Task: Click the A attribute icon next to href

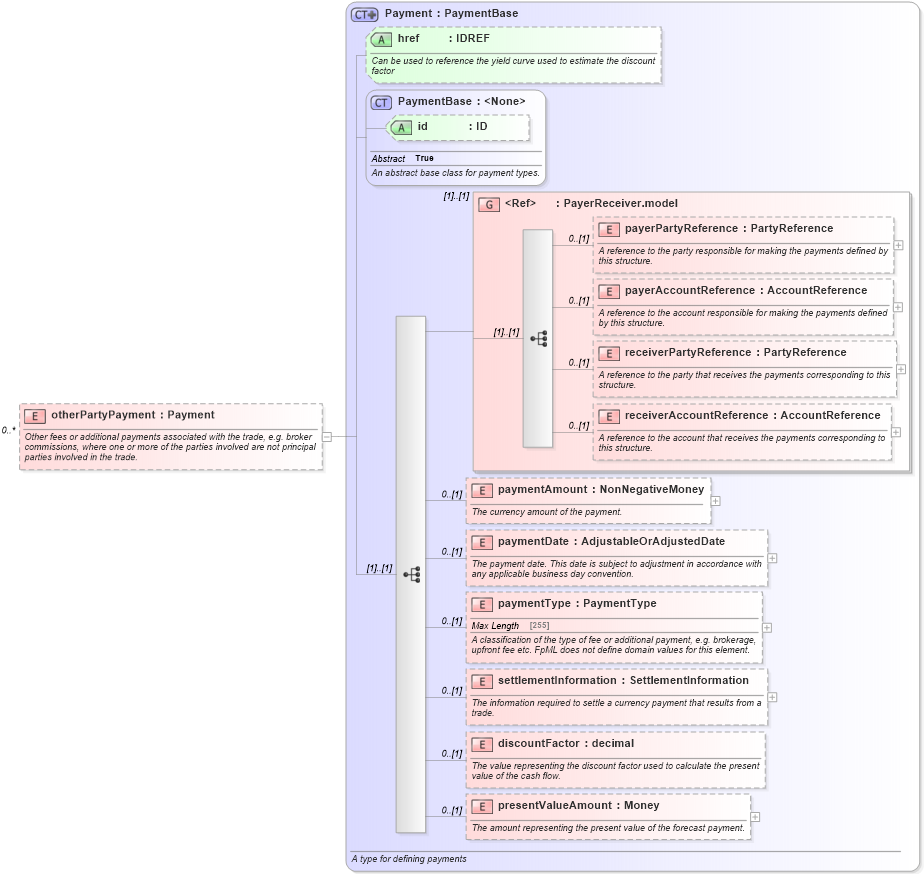Action: [381, 39]
